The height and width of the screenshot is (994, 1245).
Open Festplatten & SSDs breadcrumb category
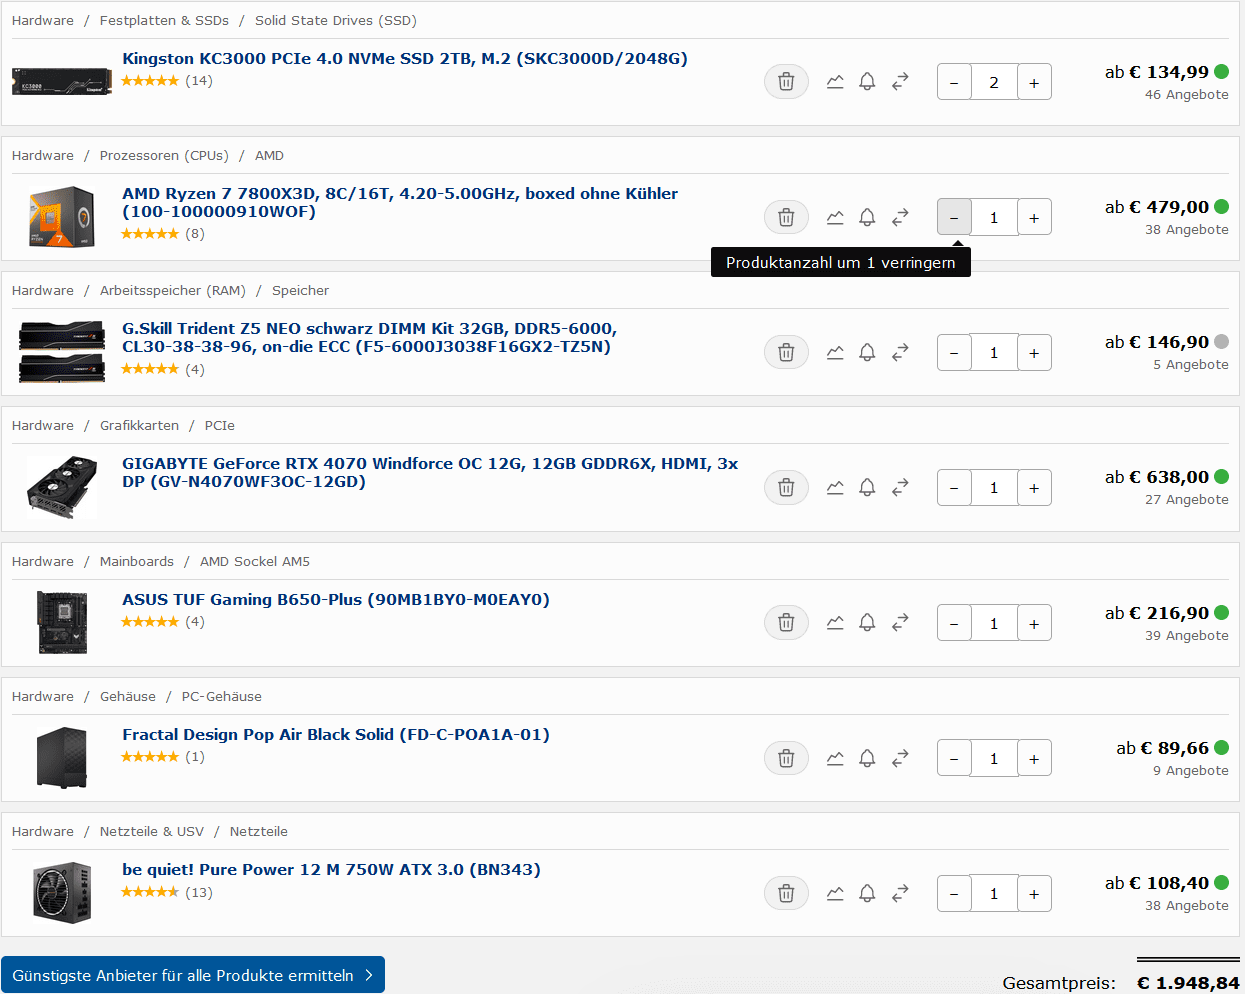point(164,20)
